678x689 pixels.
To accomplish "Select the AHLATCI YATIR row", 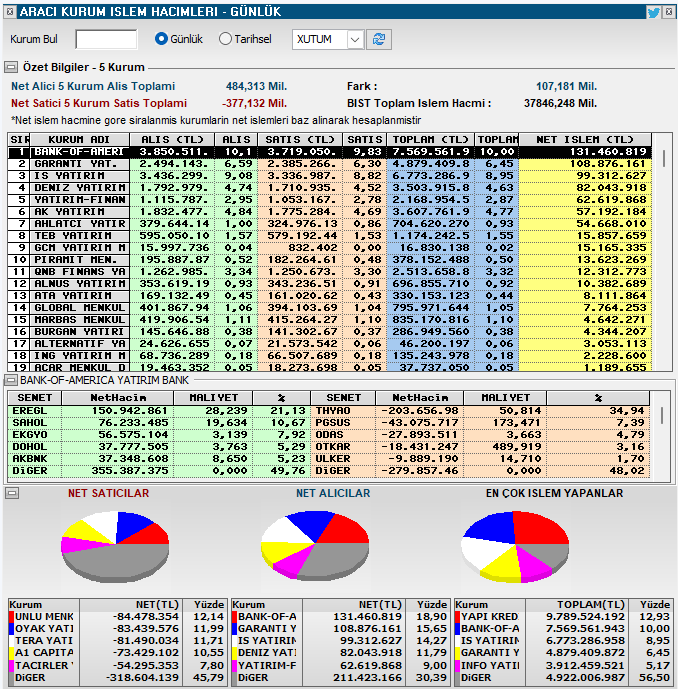I will 330,224.
